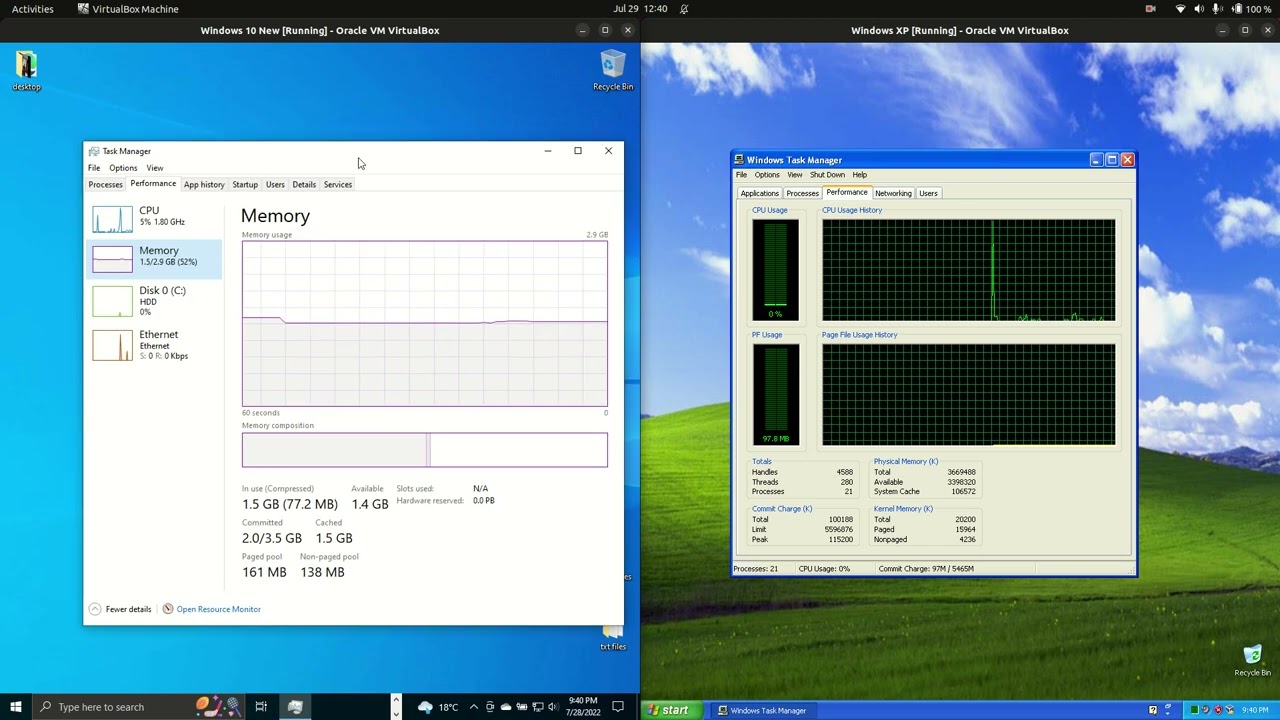This screenshot has width=1280, height=720.
Task: Click the Memory composition bar
Action: tap(425, 450)
